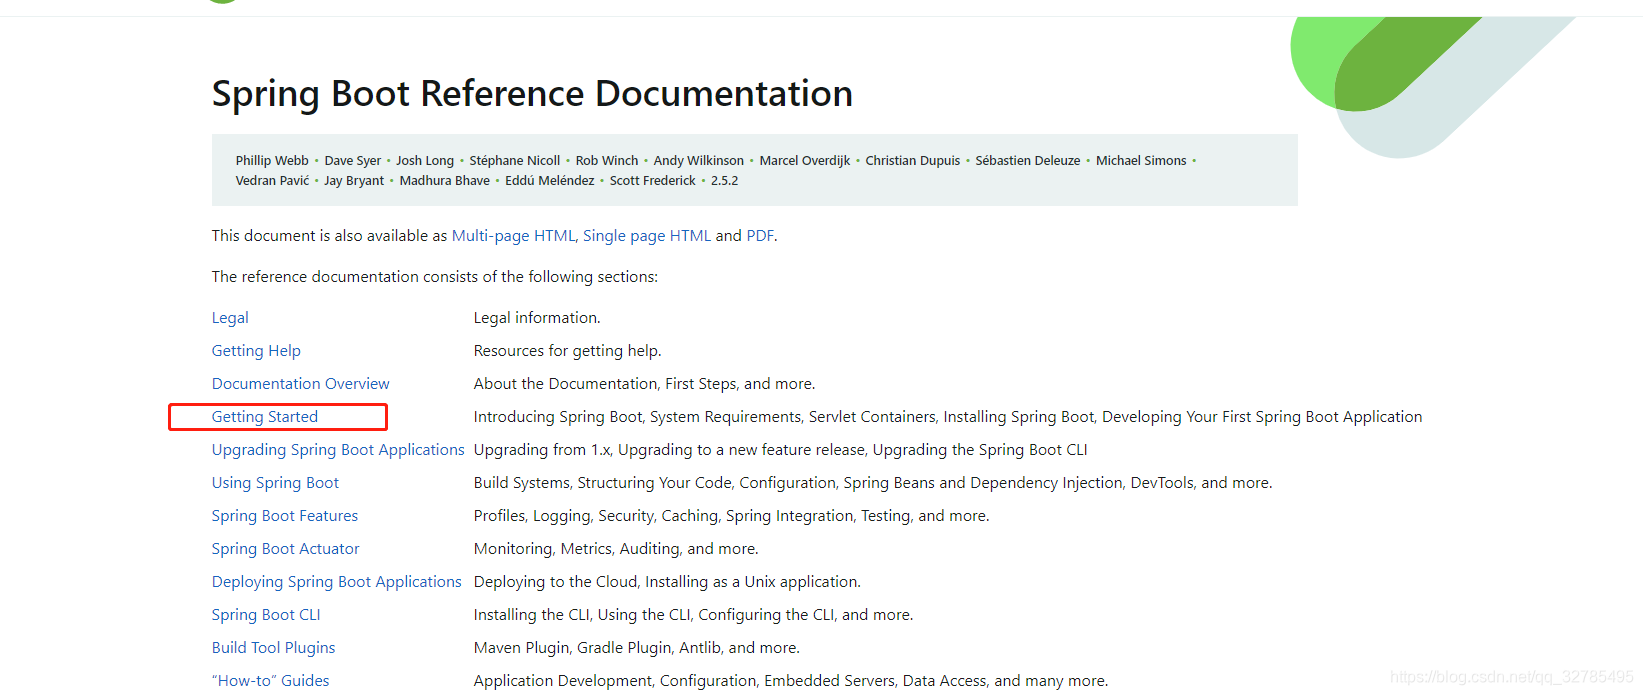Screen dimensions: 1643x695
Task: Click 'The reference documentation consists' sentence
Action: (435, 277)
